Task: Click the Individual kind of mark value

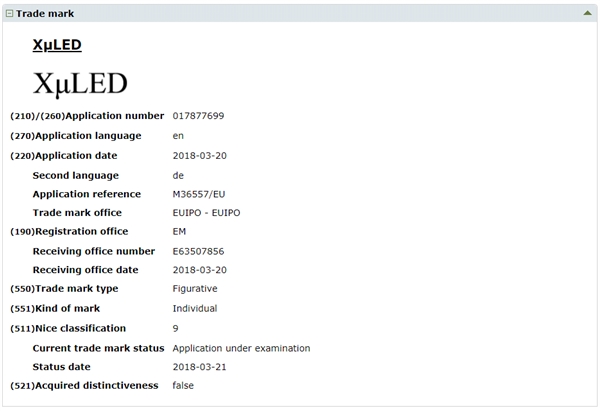Action: tap(195, 308)
